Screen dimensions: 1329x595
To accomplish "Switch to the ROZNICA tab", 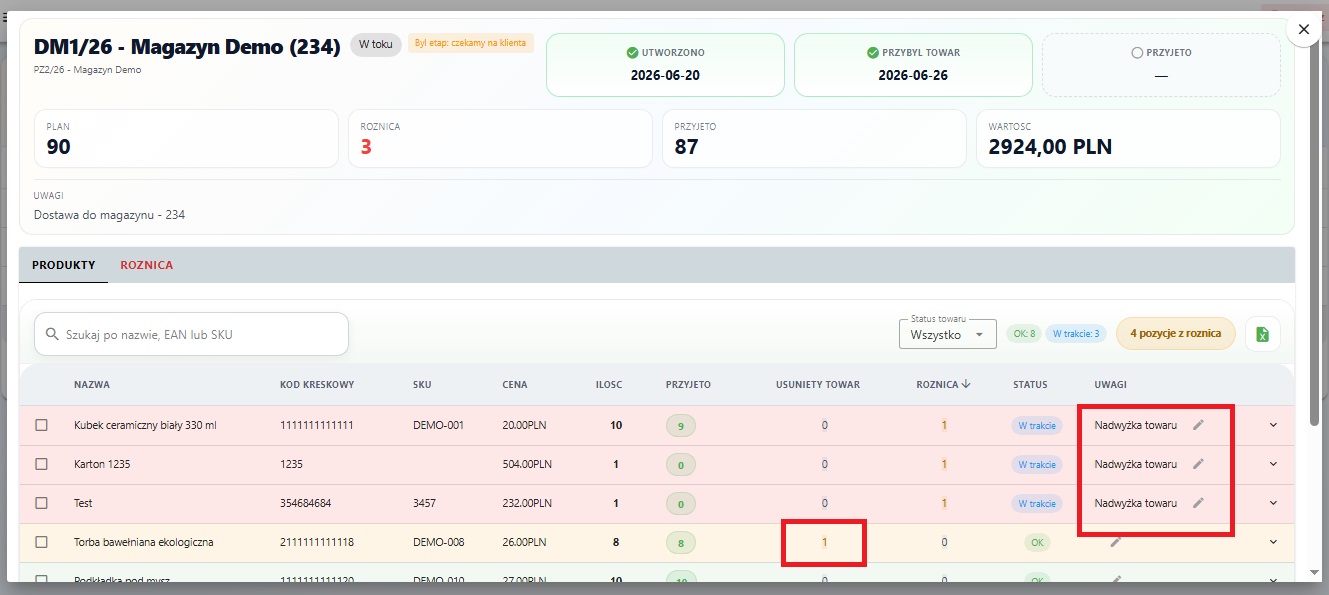I will (146, 265).
